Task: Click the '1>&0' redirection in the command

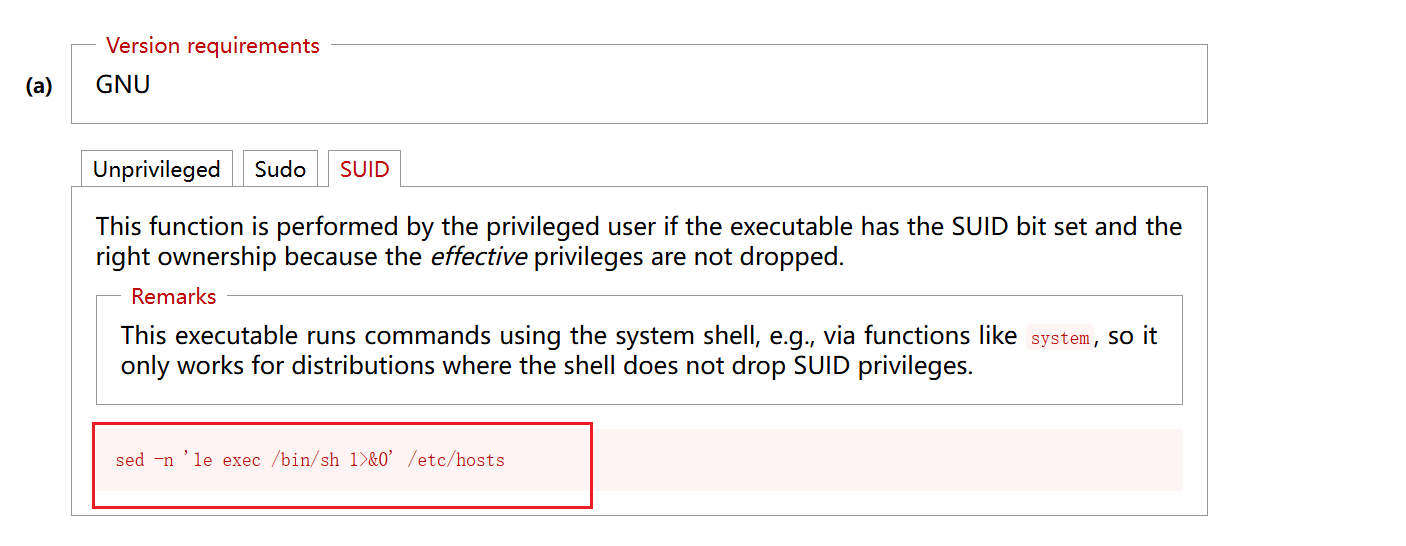Action: point(370,461)
